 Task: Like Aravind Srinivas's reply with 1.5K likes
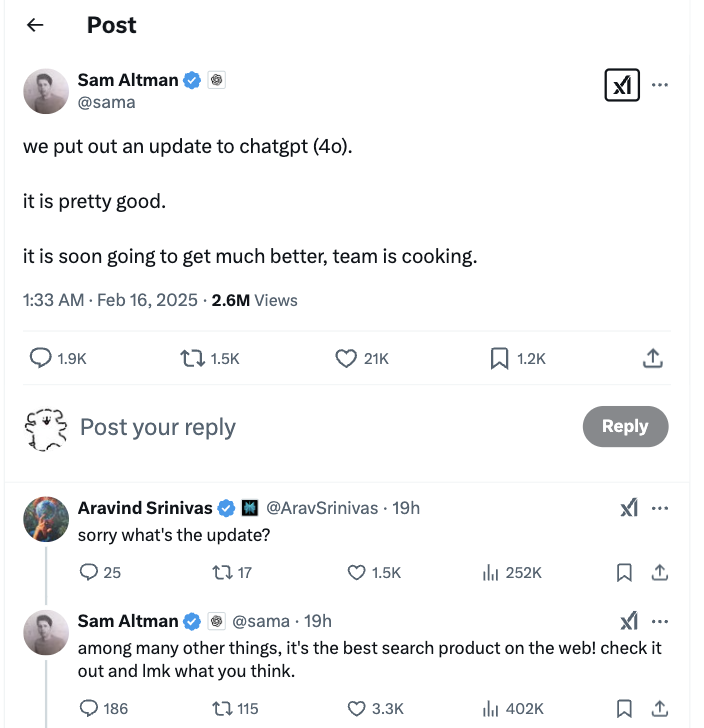click(357, 572)
